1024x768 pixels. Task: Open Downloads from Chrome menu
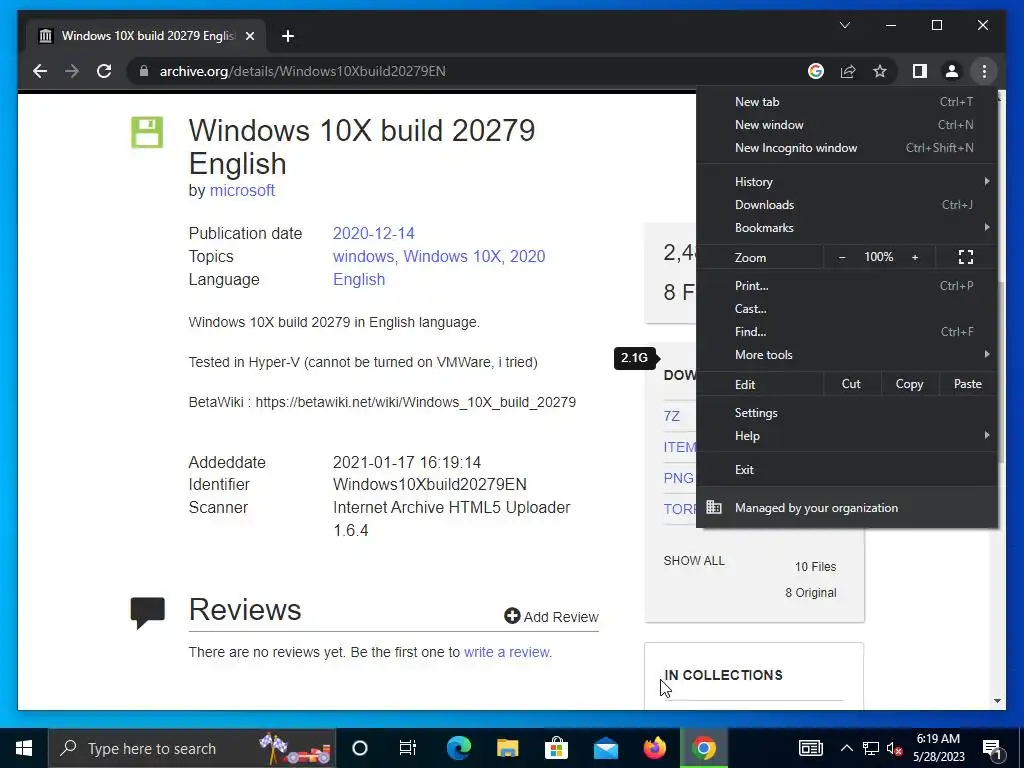tap(847, 204)
